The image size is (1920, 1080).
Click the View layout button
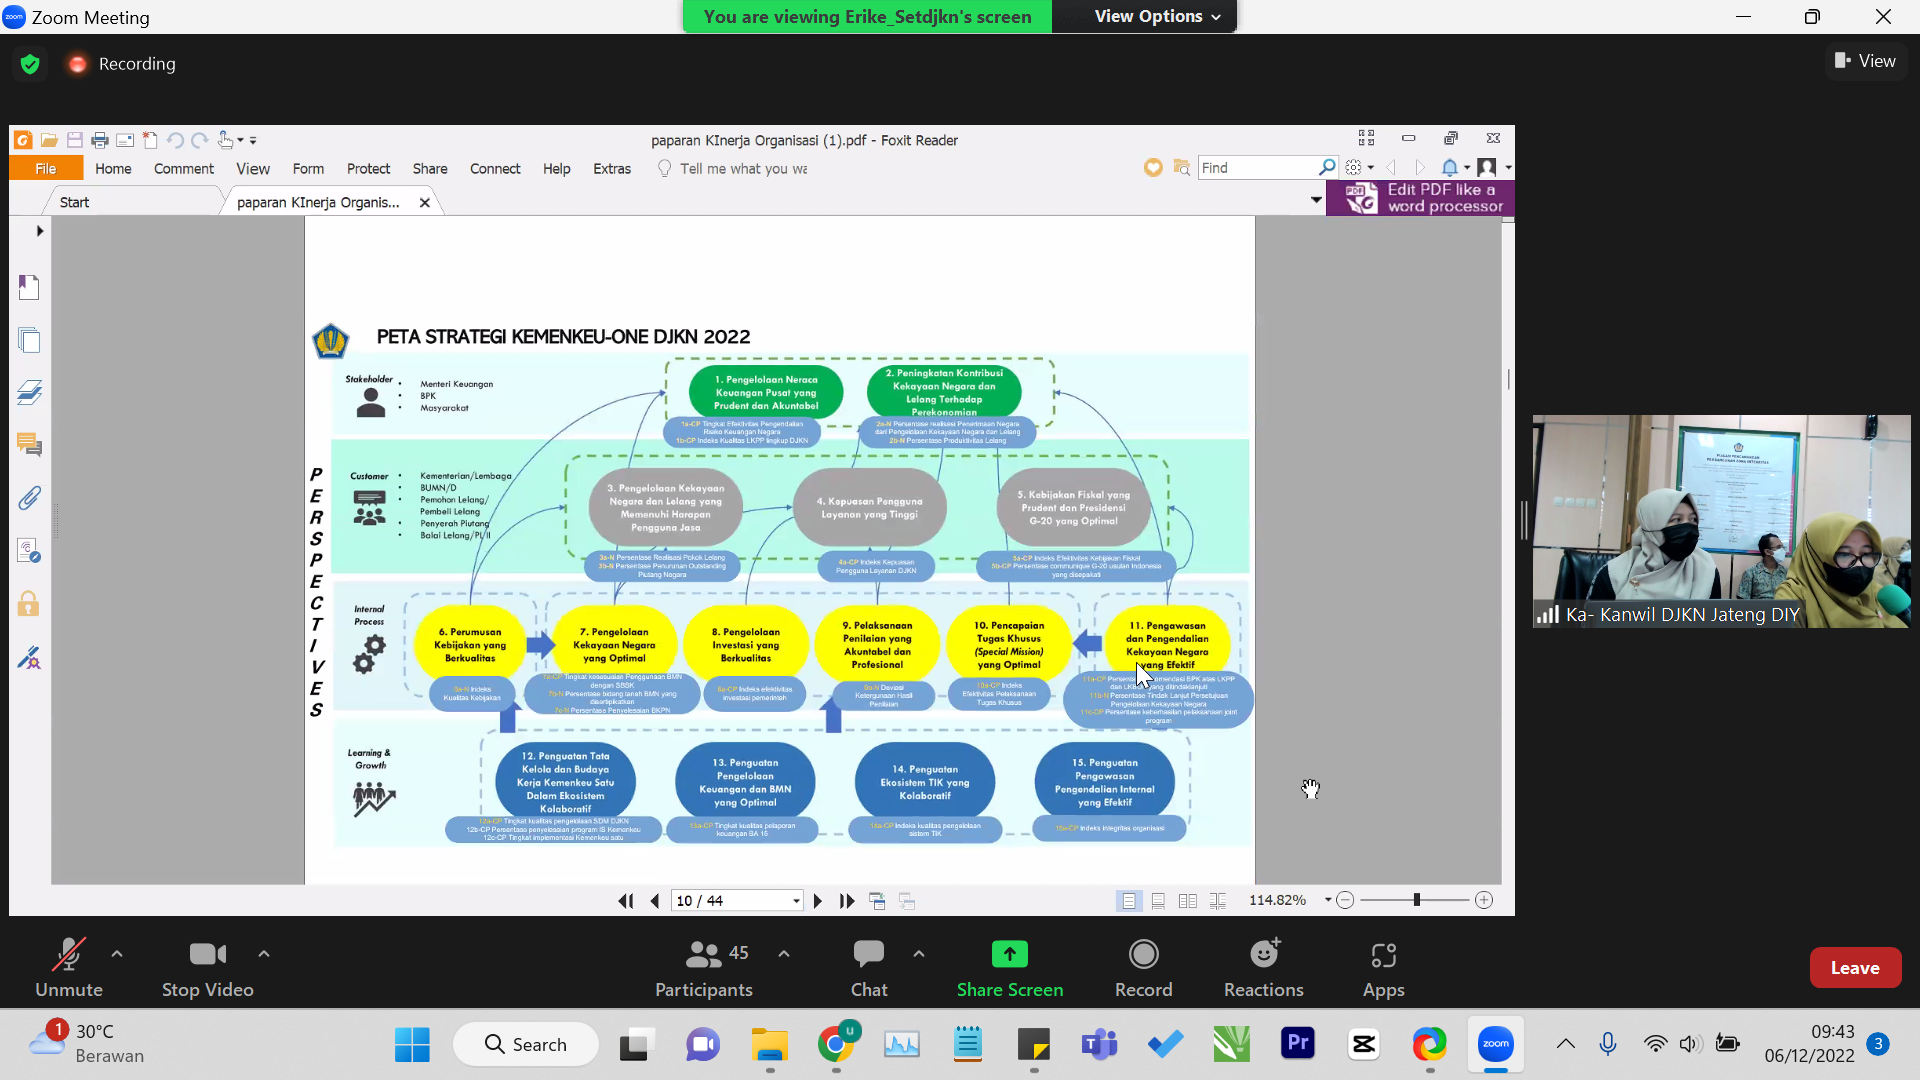1865,61
